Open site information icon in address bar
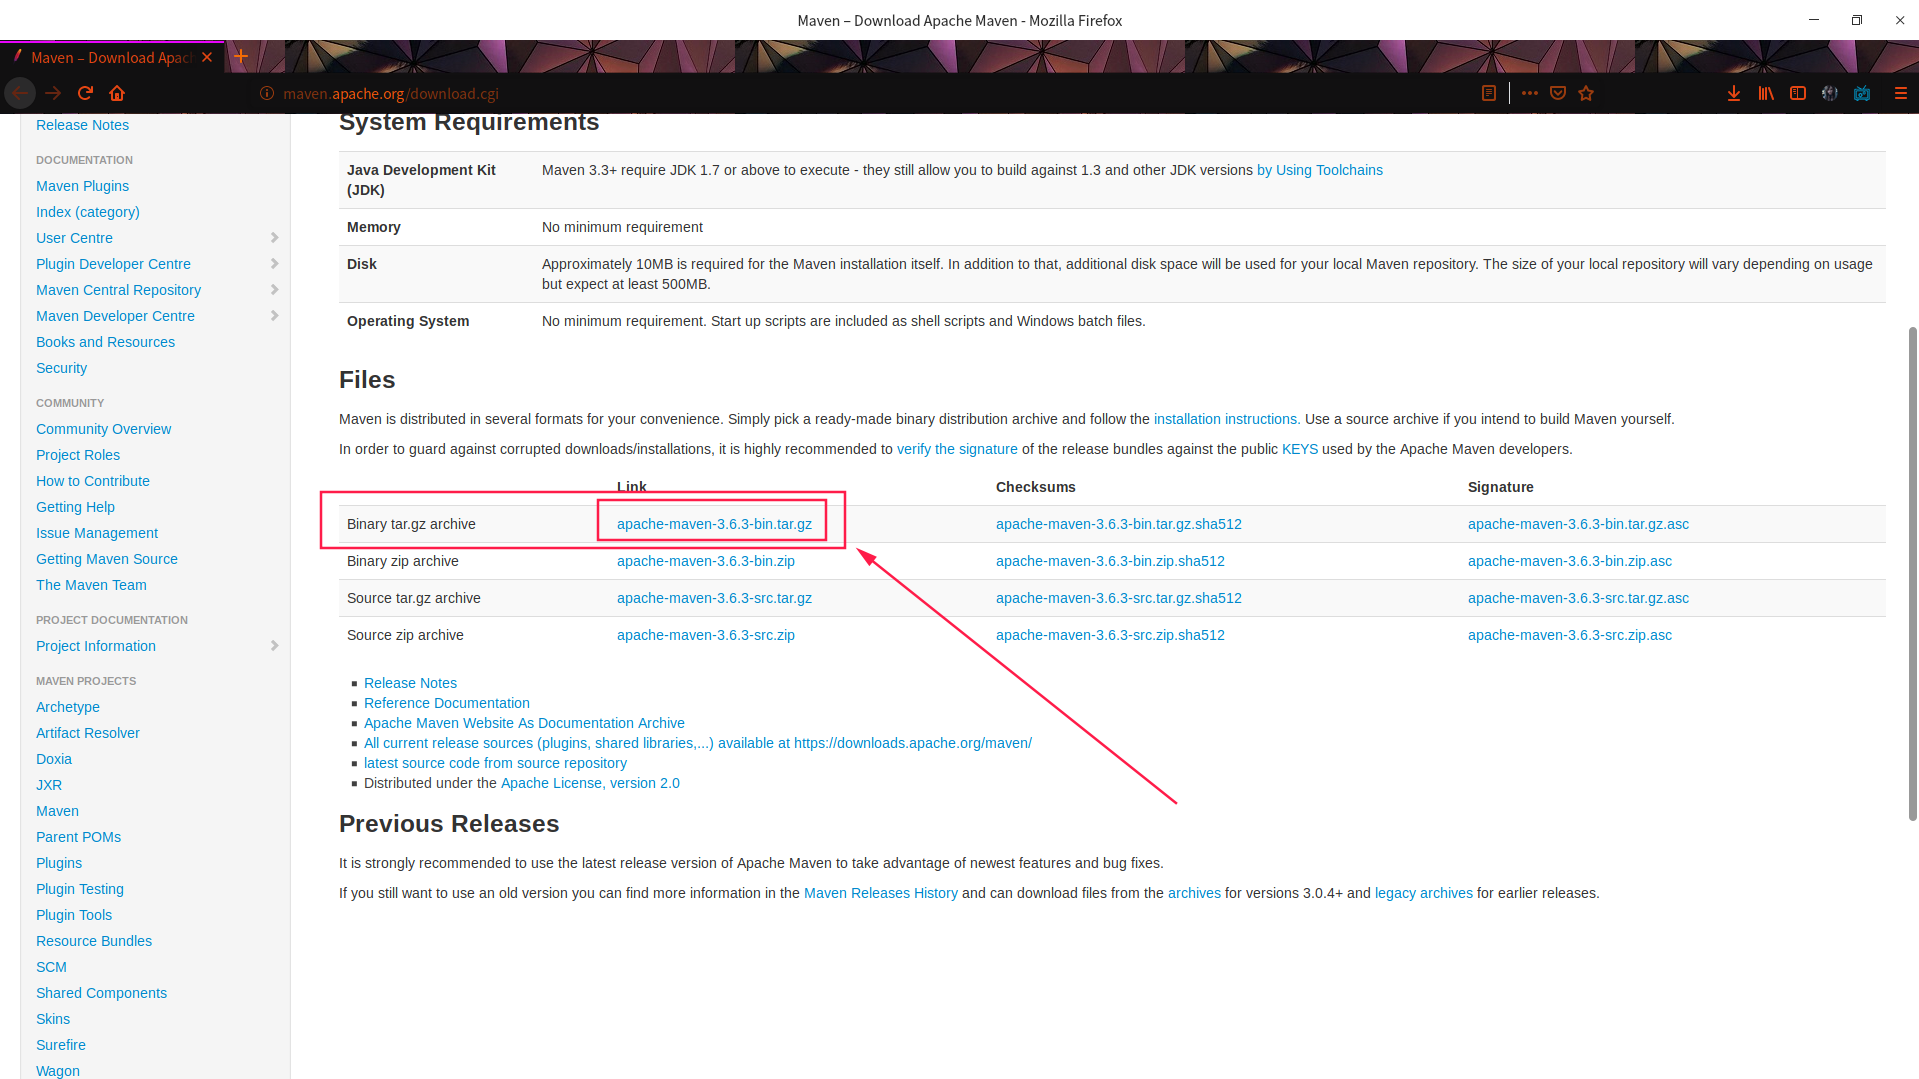 point(267,93)
